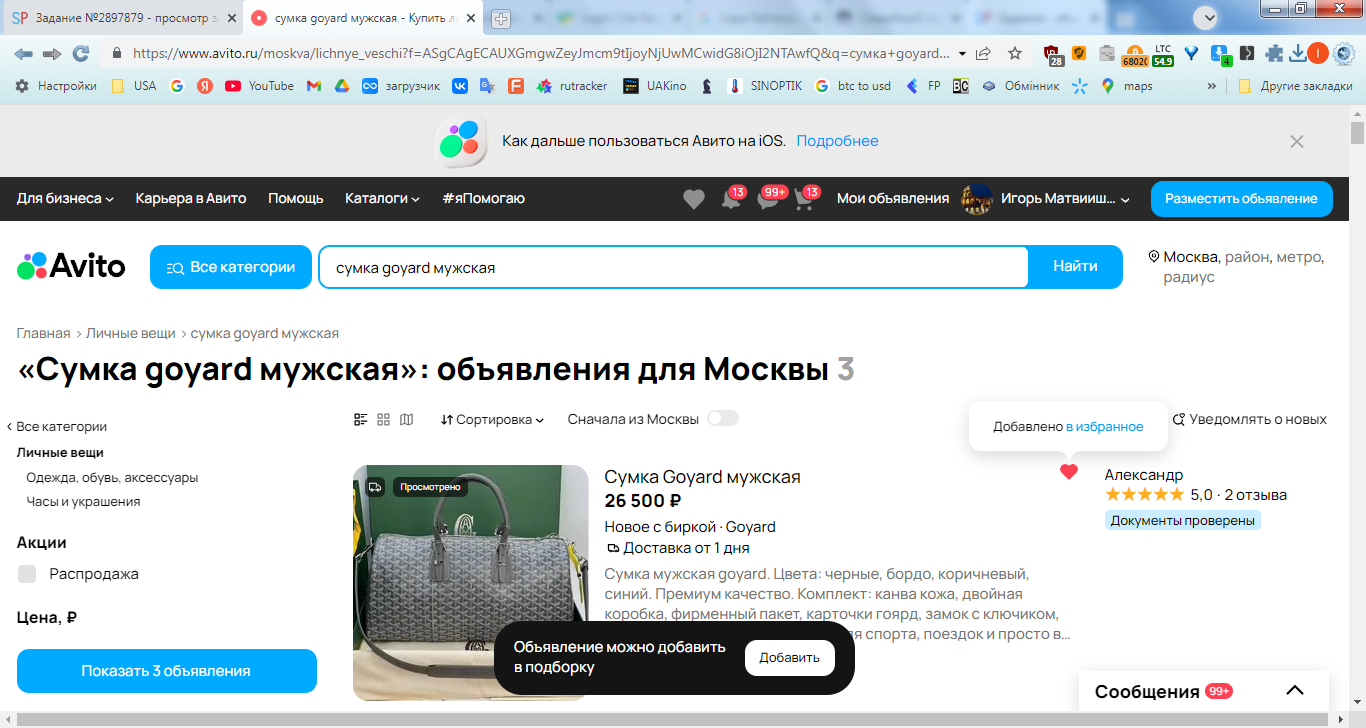
Task: Open the rutracker bookmark
Action: pos(572,86)
